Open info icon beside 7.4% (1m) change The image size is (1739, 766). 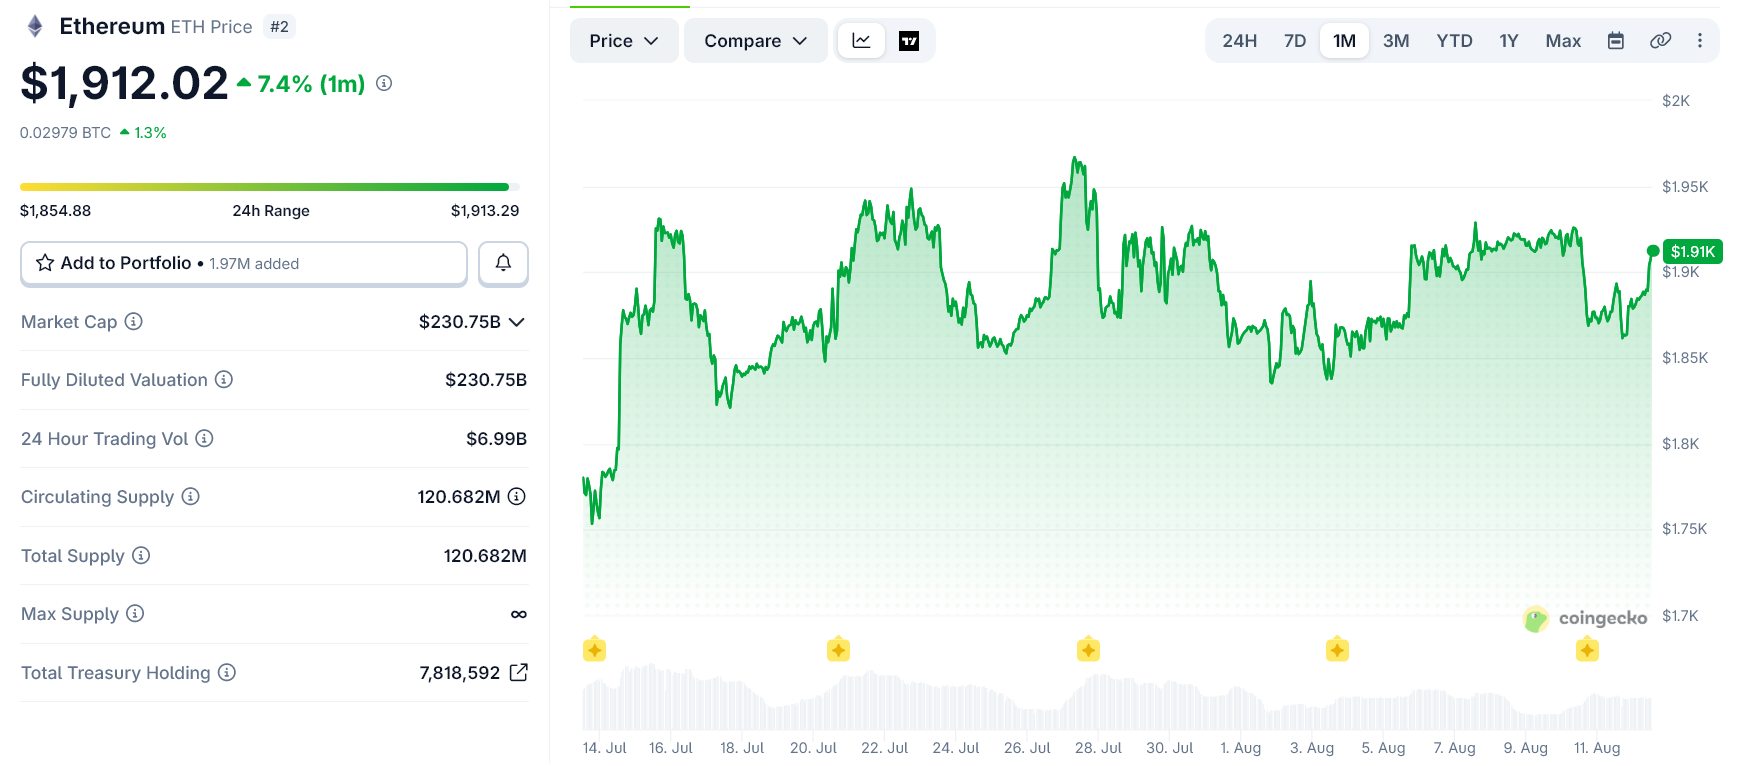[384, 83]
